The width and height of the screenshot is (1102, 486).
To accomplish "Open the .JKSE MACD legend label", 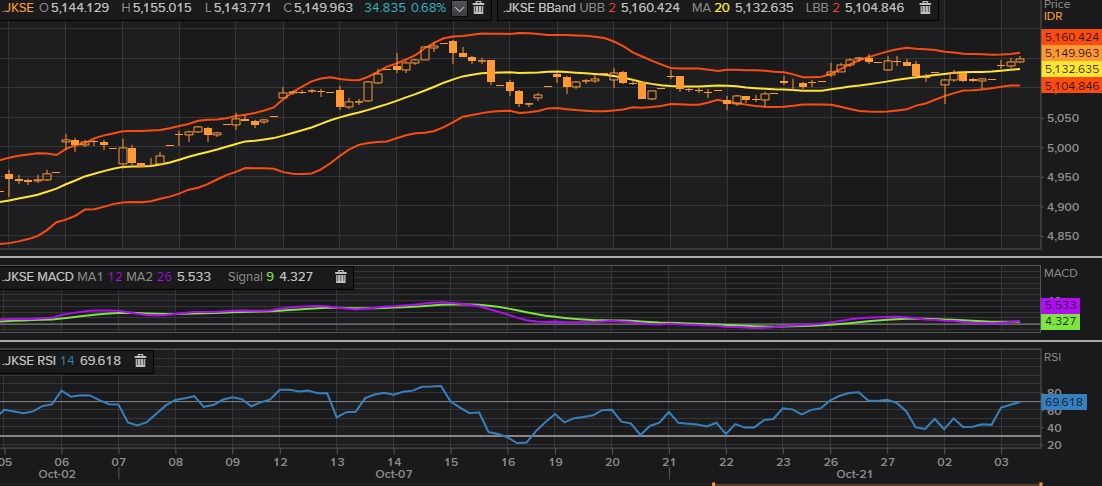I will point(37,277).
